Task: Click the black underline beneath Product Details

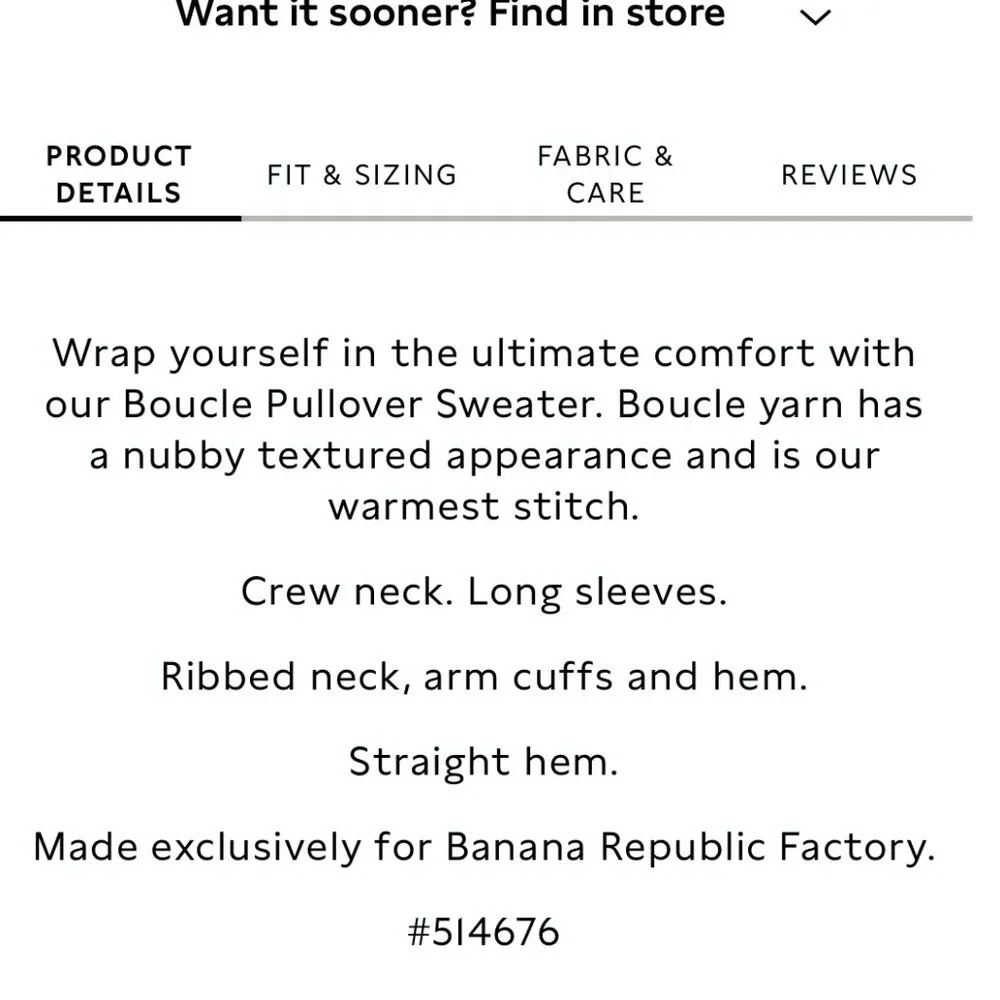Action: click(120, 217)
